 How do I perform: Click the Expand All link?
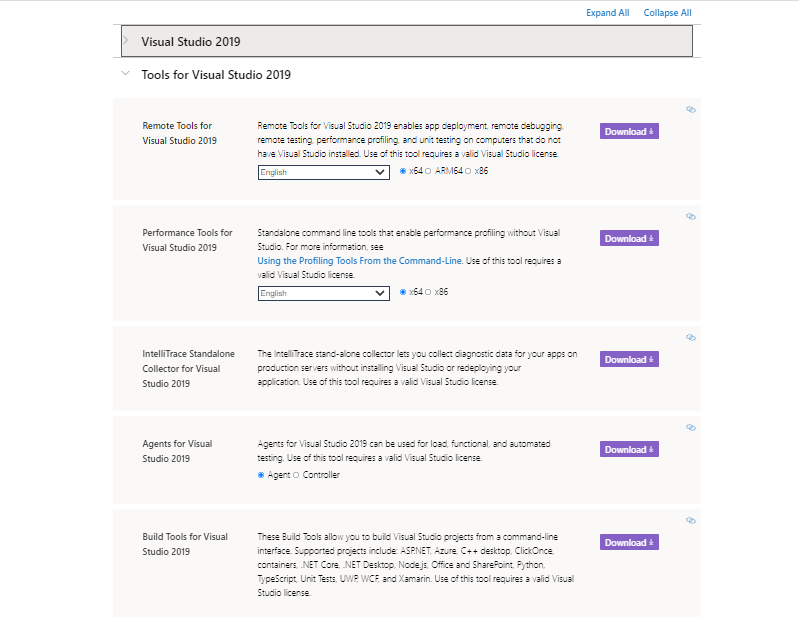608,13
